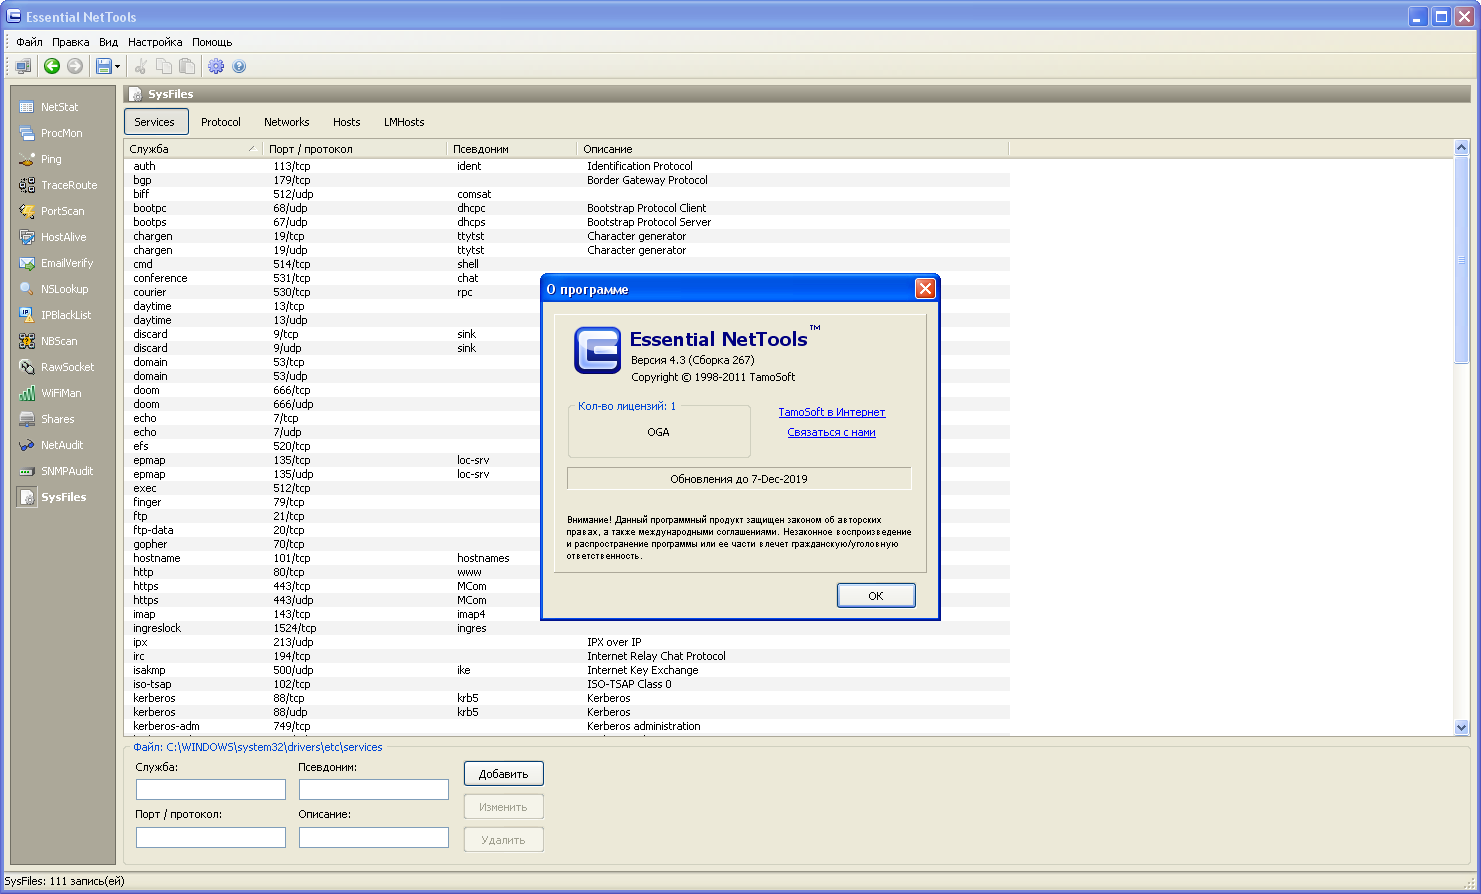Open the NetStat tool in sidebar
This screenshot has height=894, width=1481.
[x=59, y=107]
